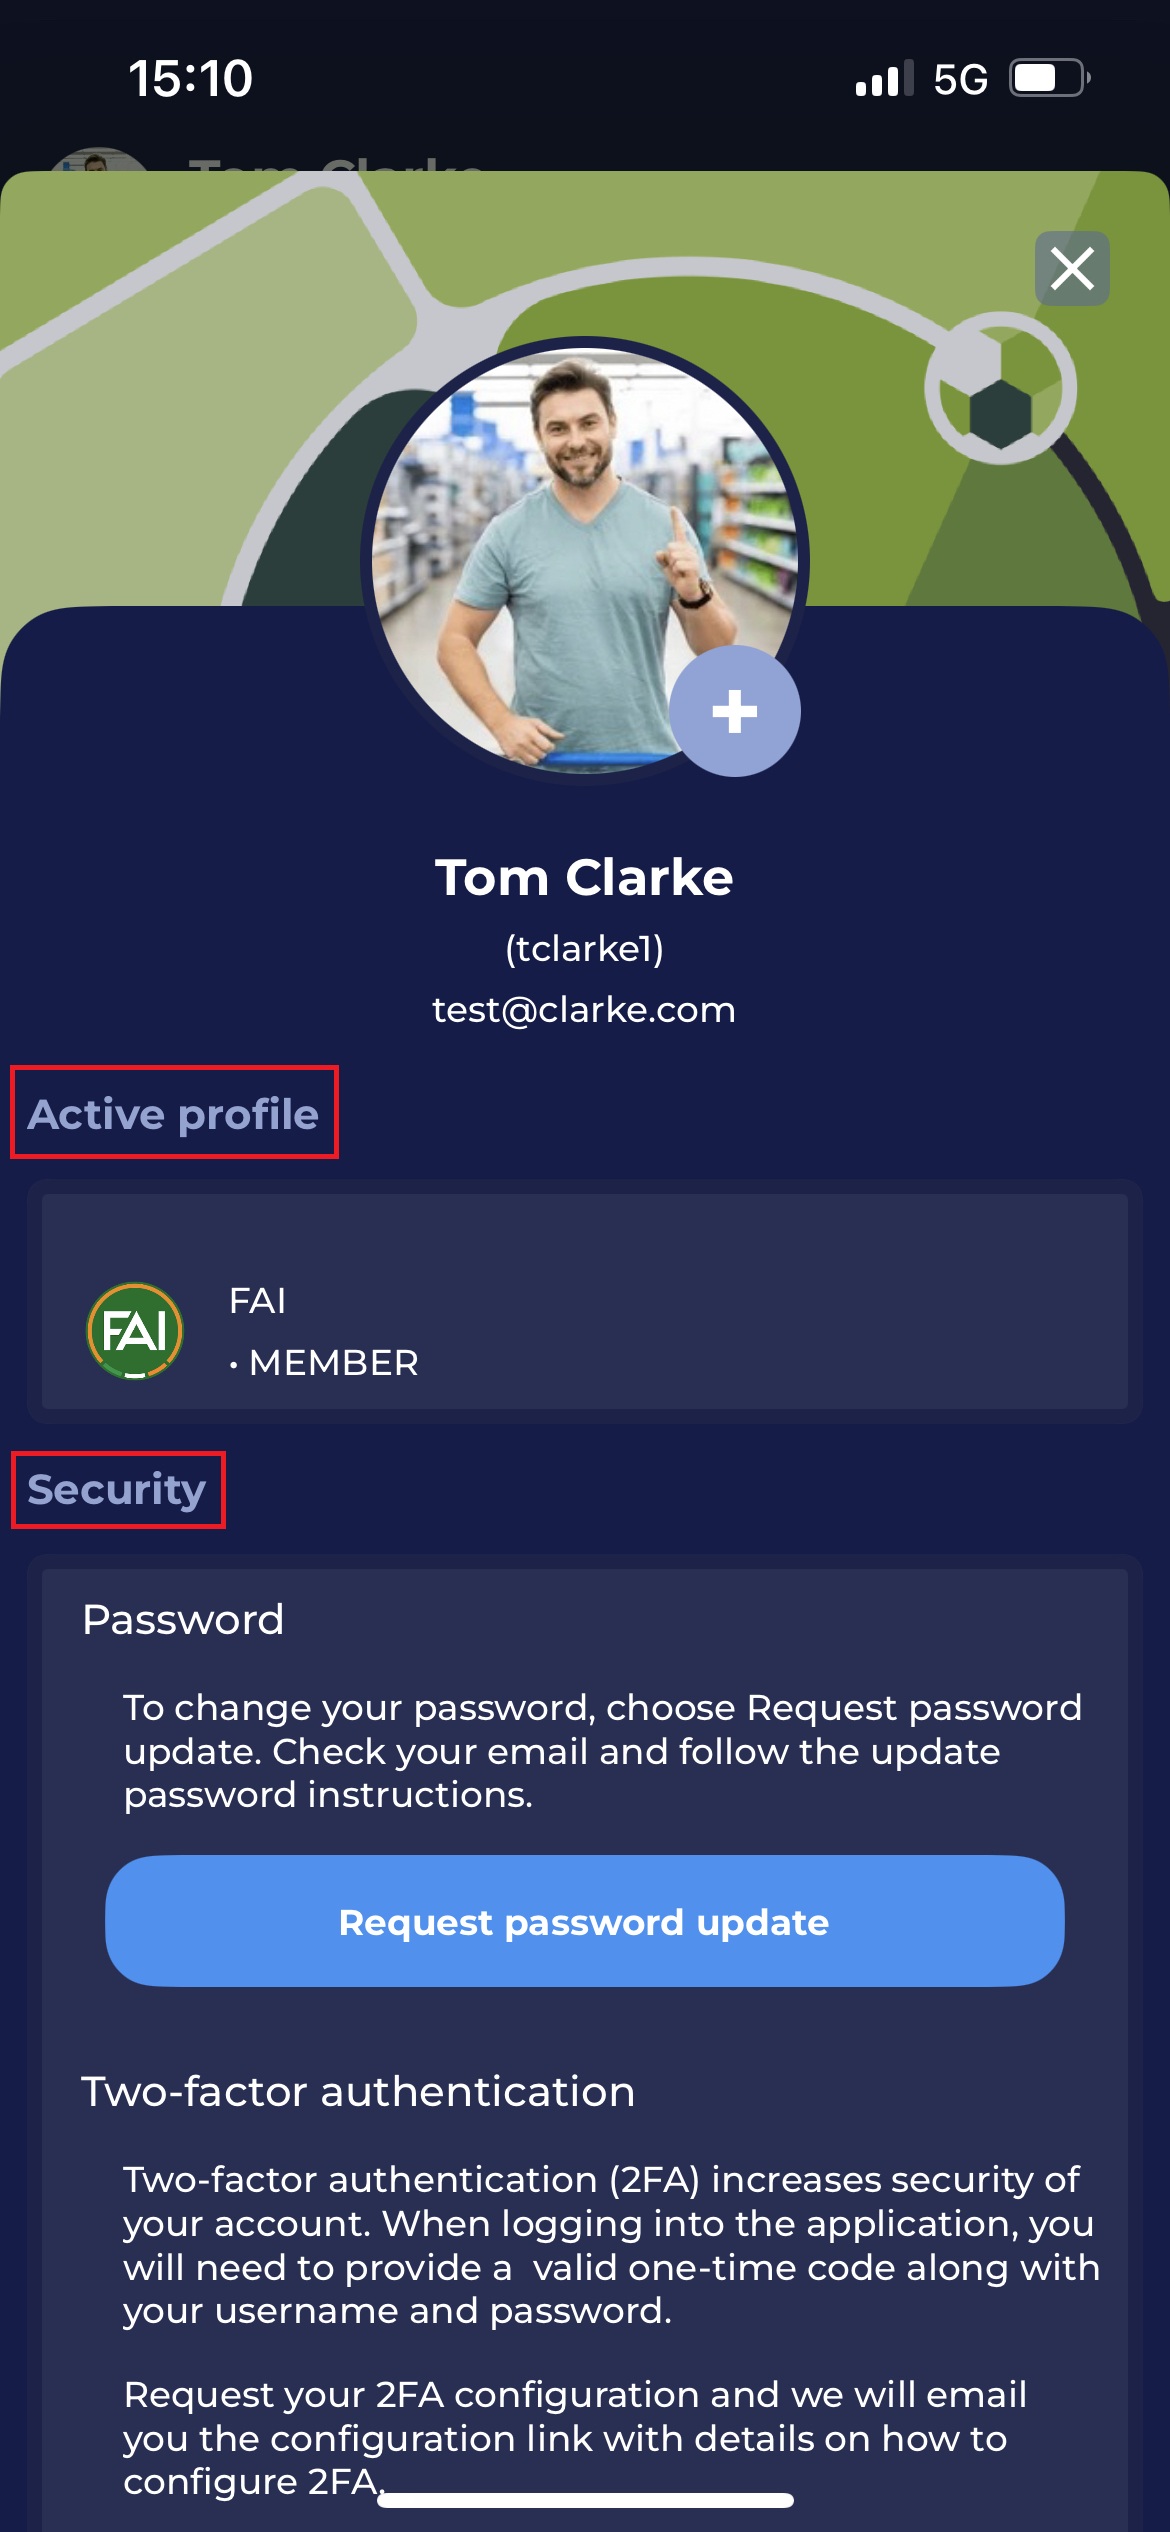Screen dimensions: 1170x2532
Task: Tap the 5G network indicator
Action: pyautogui.click(x=960, y=79)
